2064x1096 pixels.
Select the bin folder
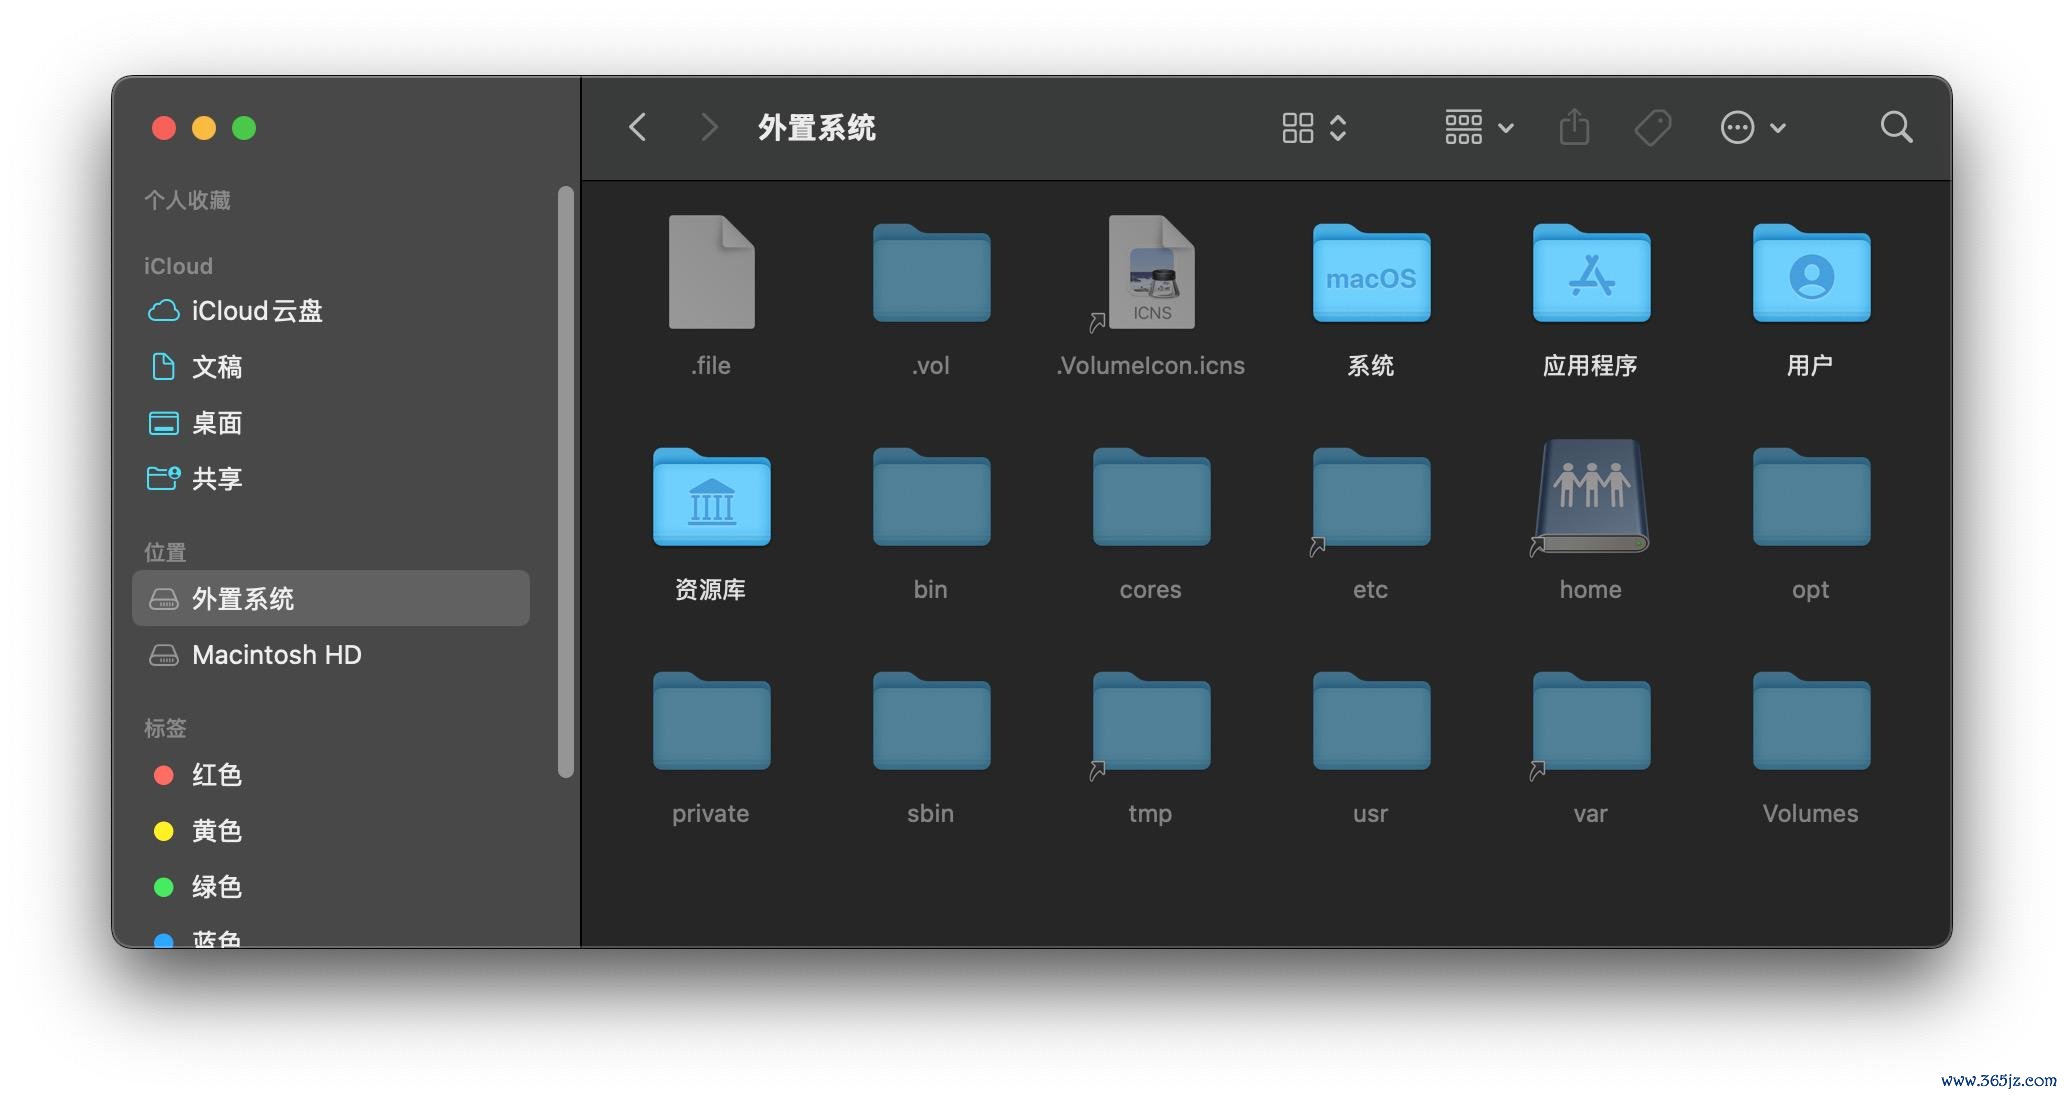[x=931, y=497]
